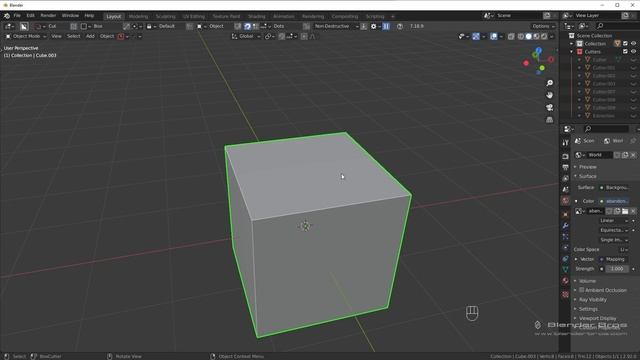The height and width of the screenshot is (360, 640).
Task: Select the Collection row in outliner
Action: (x=595, y=44)
